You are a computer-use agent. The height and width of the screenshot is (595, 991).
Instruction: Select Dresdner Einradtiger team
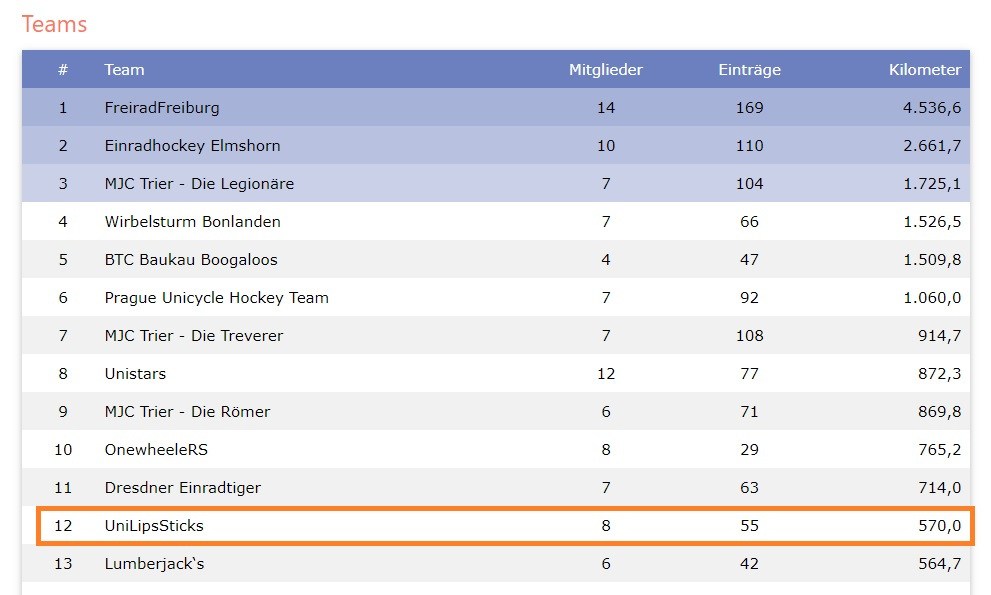pyautogui.click(x=182, y=488)
